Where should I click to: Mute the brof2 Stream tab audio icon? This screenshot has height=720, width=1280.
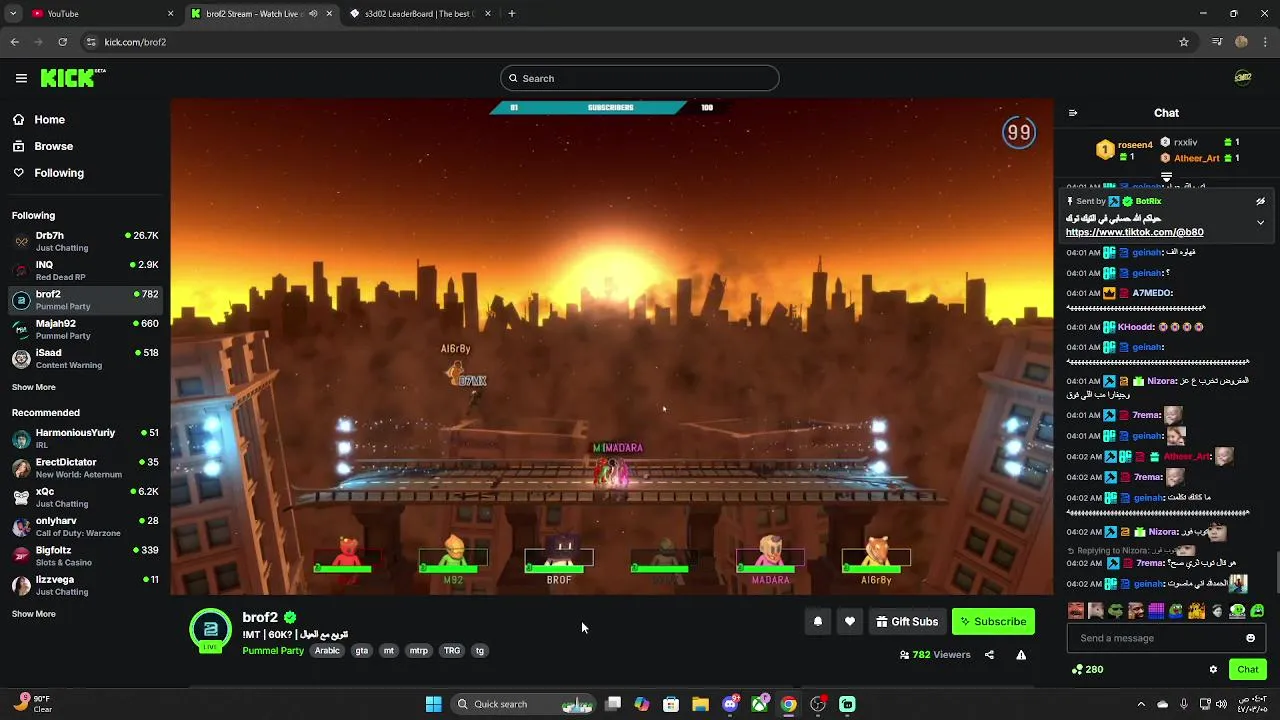tap(313, 14)
